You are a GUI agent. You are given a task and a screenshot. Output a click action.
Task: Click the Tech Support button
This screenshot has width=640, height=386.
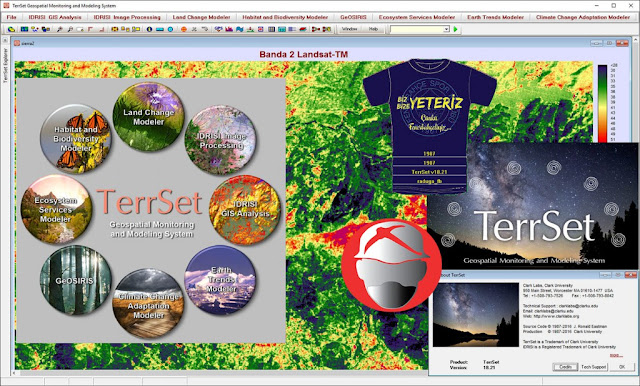pos(593,367)
